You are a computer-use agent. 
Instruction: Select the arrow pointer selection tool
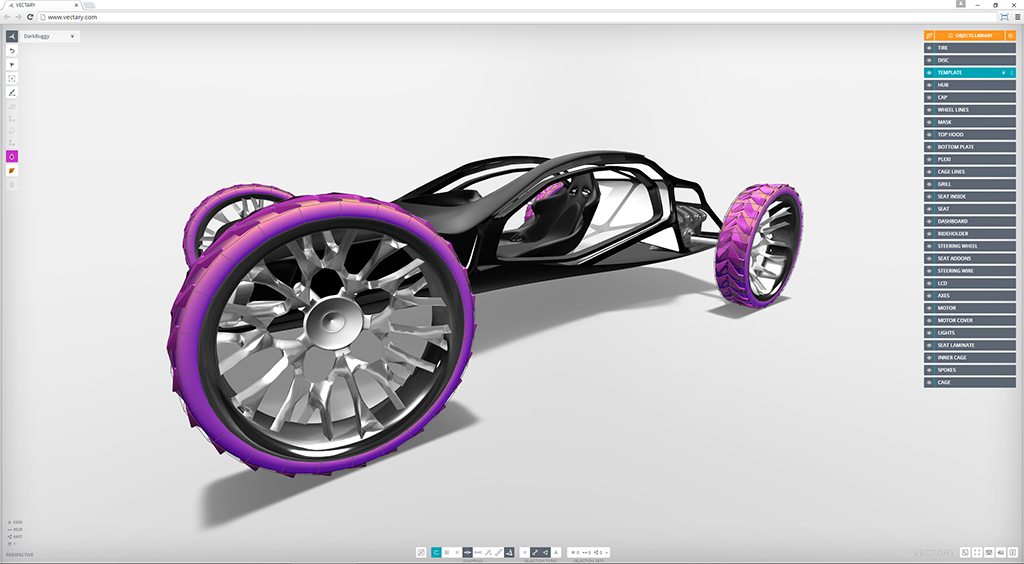pyautogui.click(x=12, y=64)
